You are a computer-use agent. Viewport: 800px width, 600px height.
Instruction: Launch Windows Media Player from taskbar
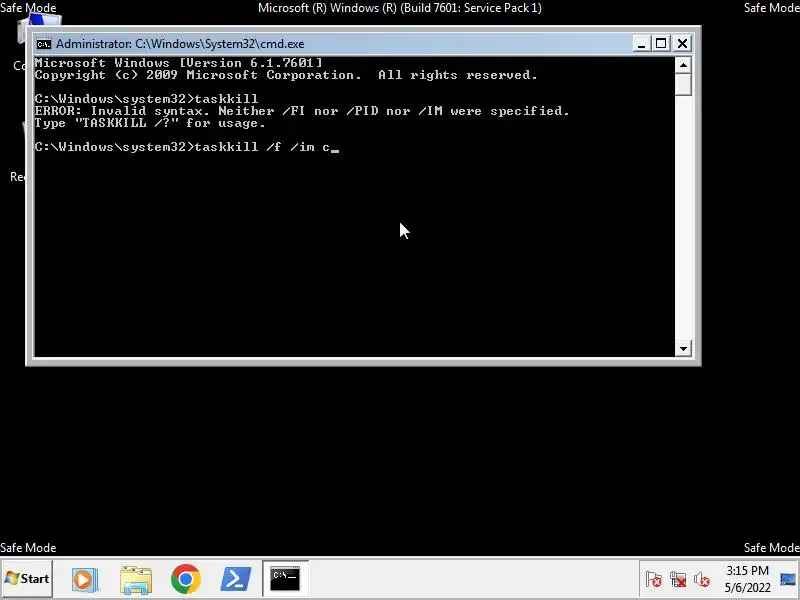85,579
